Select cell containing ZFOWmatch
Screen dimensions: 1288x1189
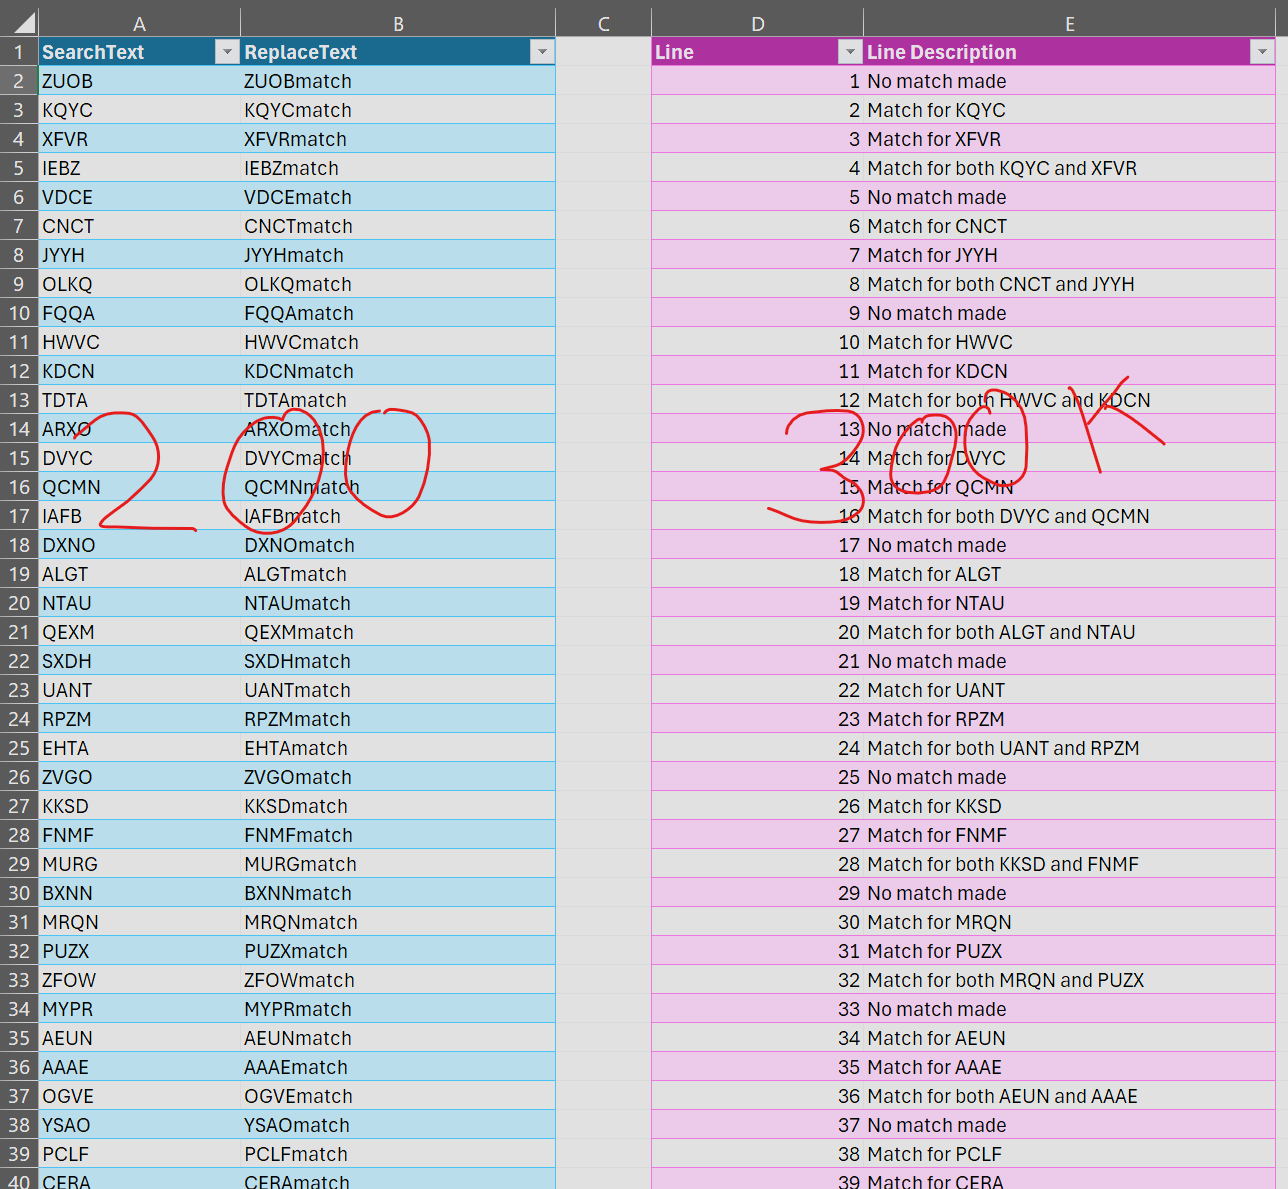pyautogui.click(x=398, y=980)
